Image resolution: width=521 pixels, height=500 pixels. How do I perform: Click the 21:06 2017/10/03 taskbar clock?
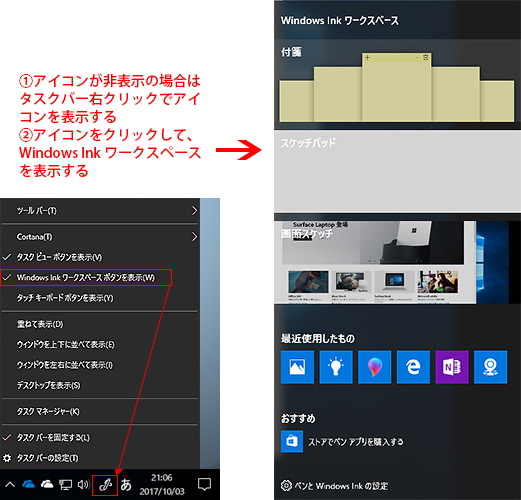click(x=162, y=484)
